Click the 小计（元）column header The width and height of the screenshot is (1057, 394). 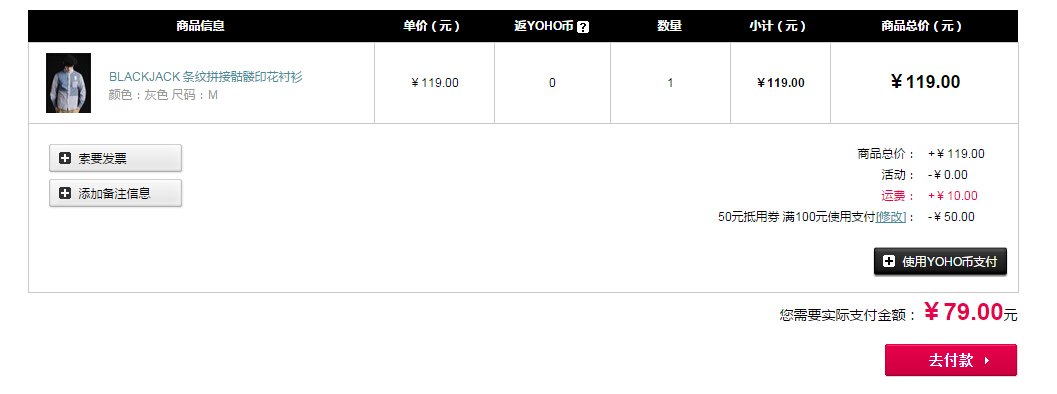777,26
